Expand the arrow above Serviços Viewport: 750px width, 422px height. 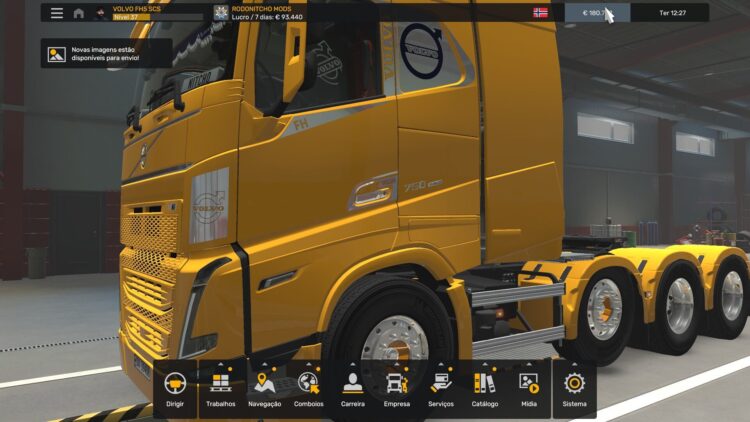tap(441, 365)
